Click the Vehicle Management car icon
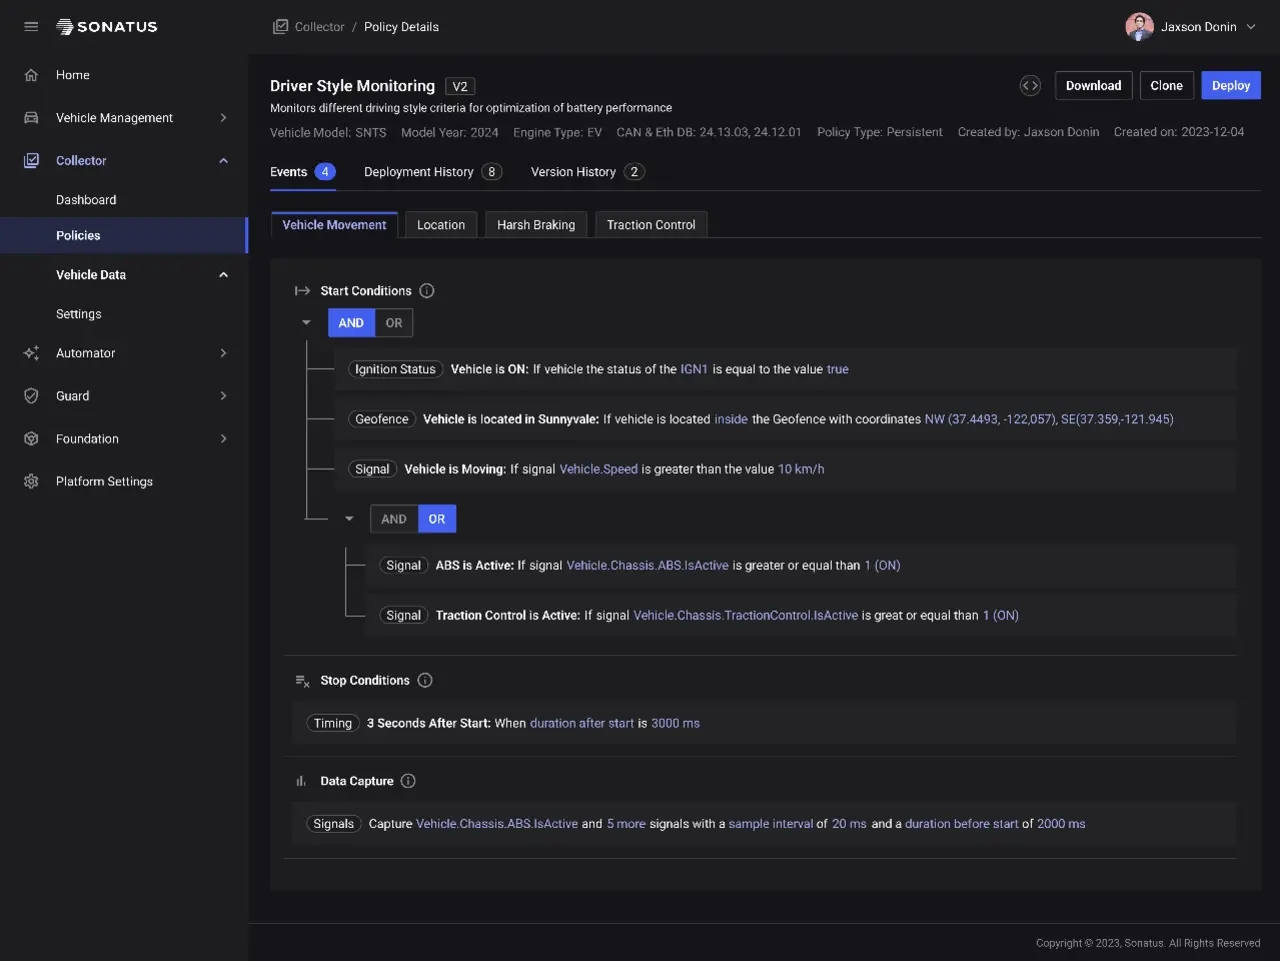1280x961 pixels. click(31, 118)
